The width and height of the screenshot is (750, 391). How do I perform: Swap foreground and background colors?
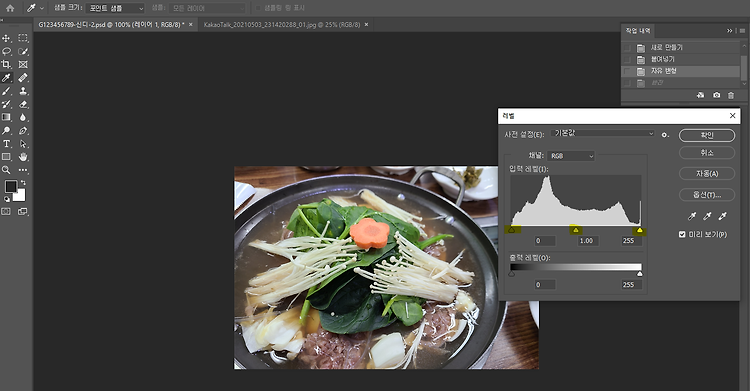pyautogui.click(x=23, y=183)
